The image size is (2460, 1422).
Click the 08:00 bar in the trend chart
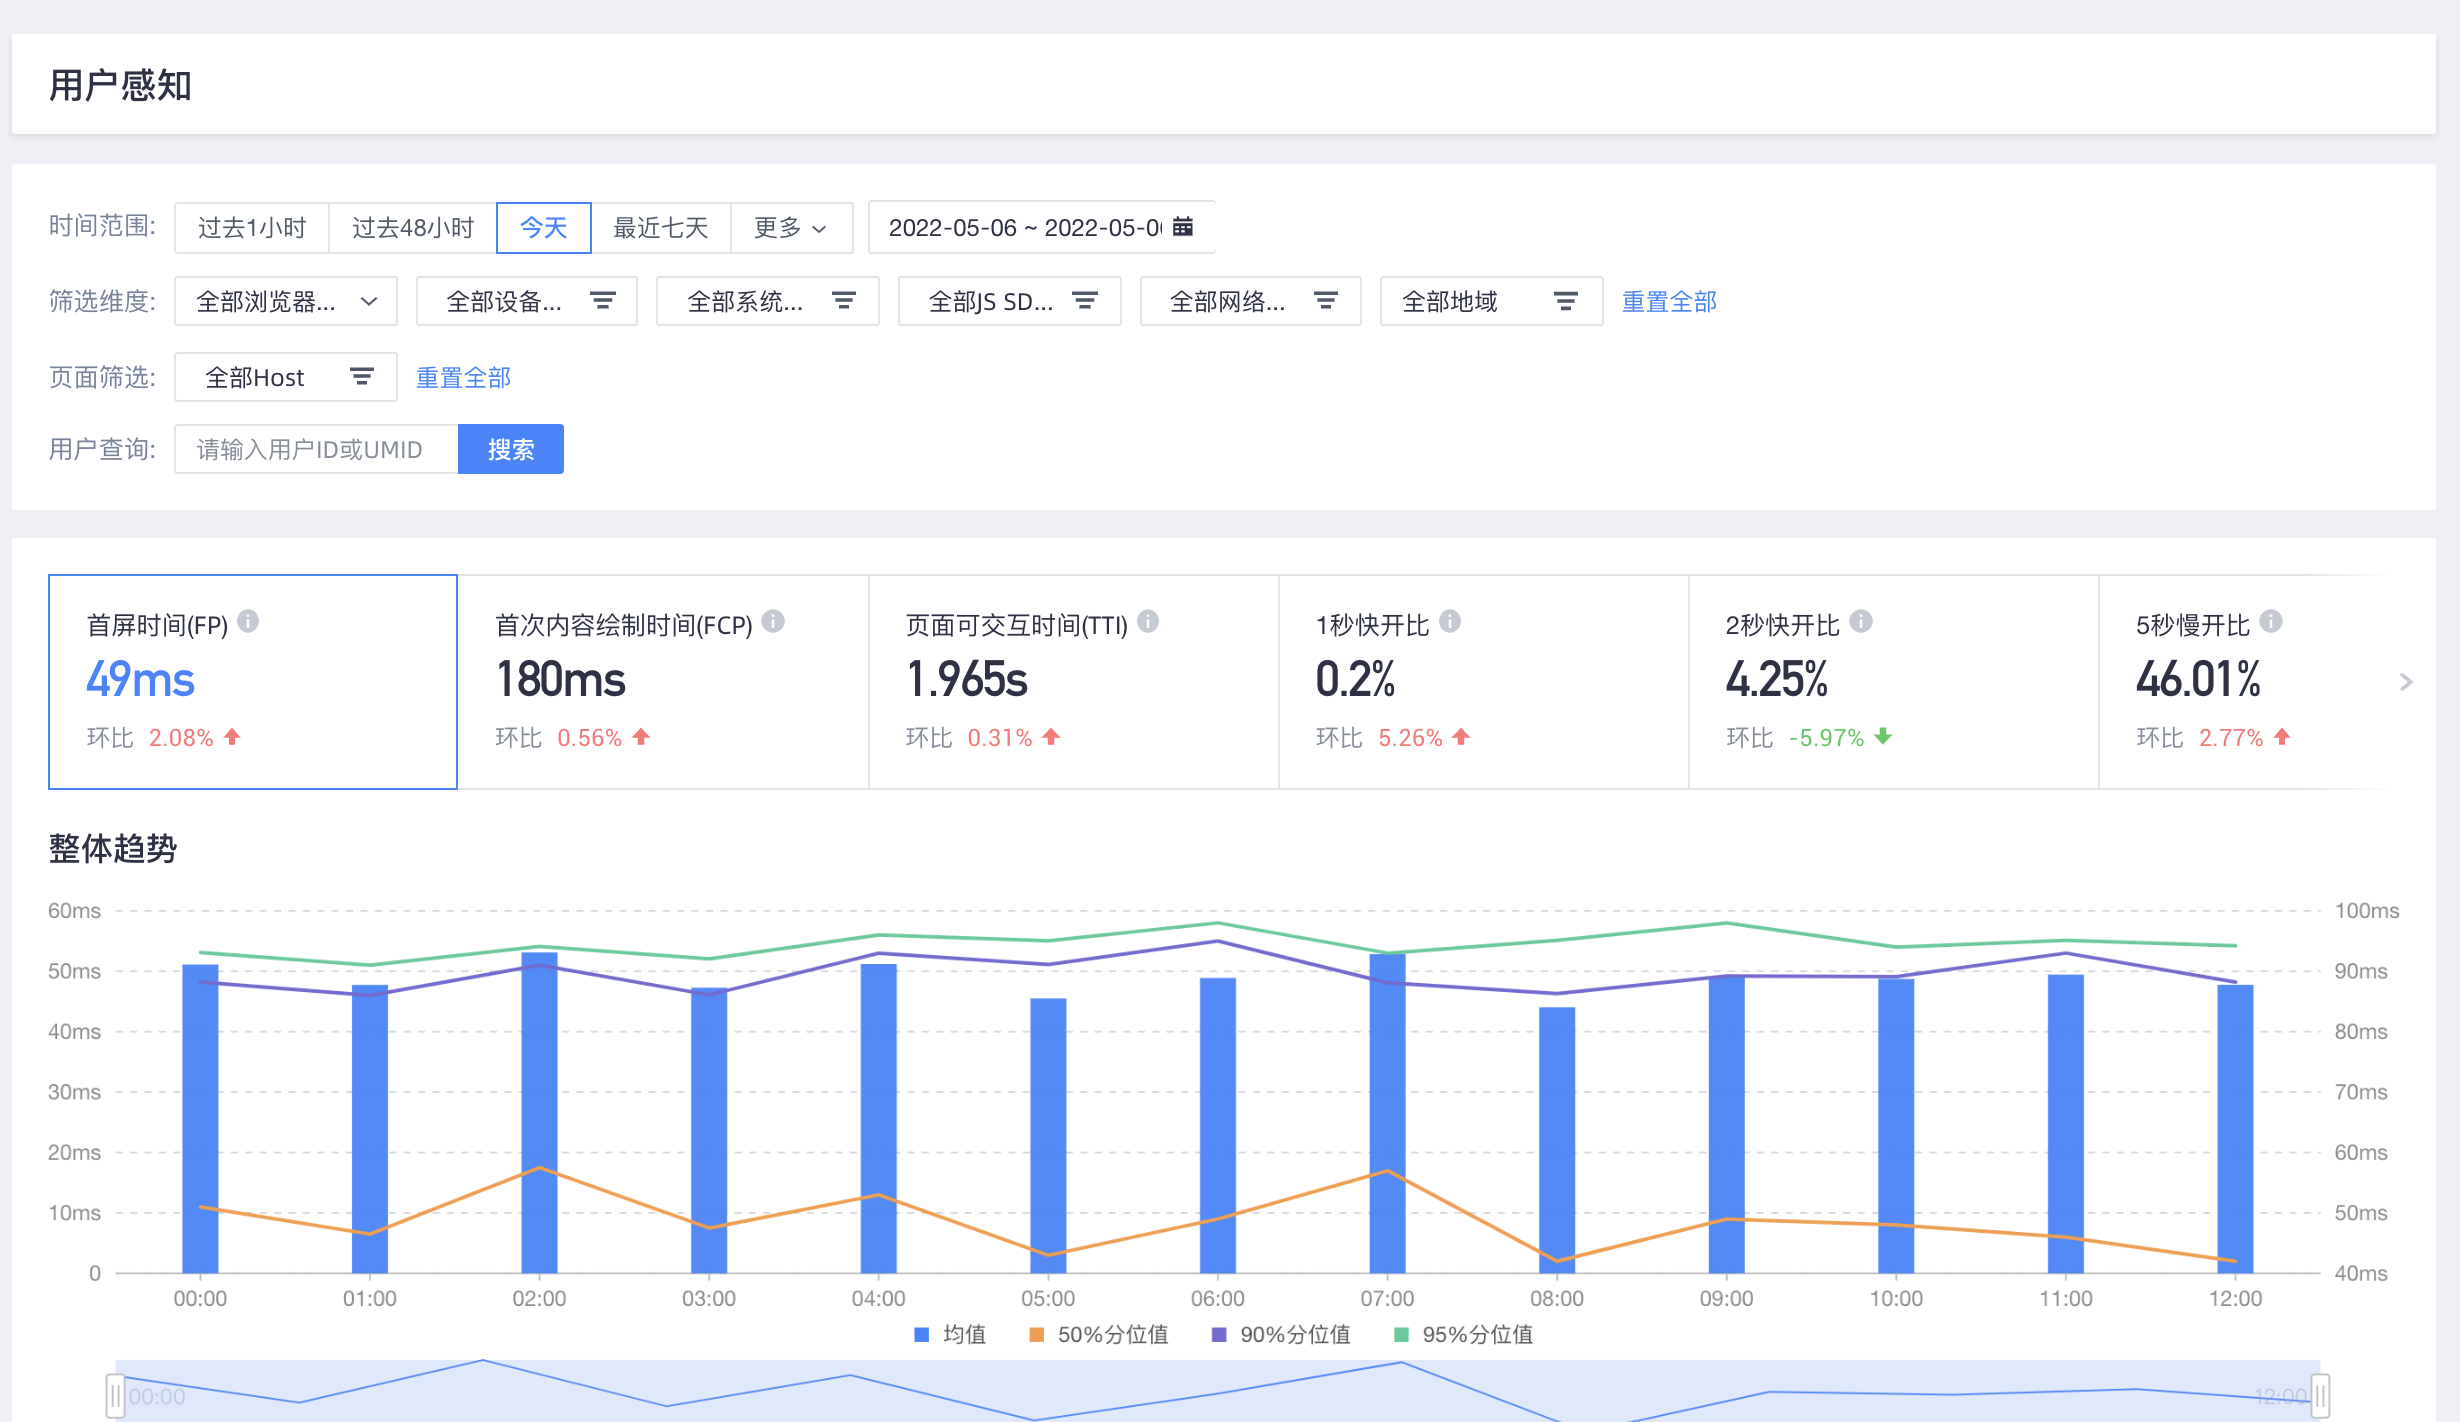click(x=1557, y=1140)
